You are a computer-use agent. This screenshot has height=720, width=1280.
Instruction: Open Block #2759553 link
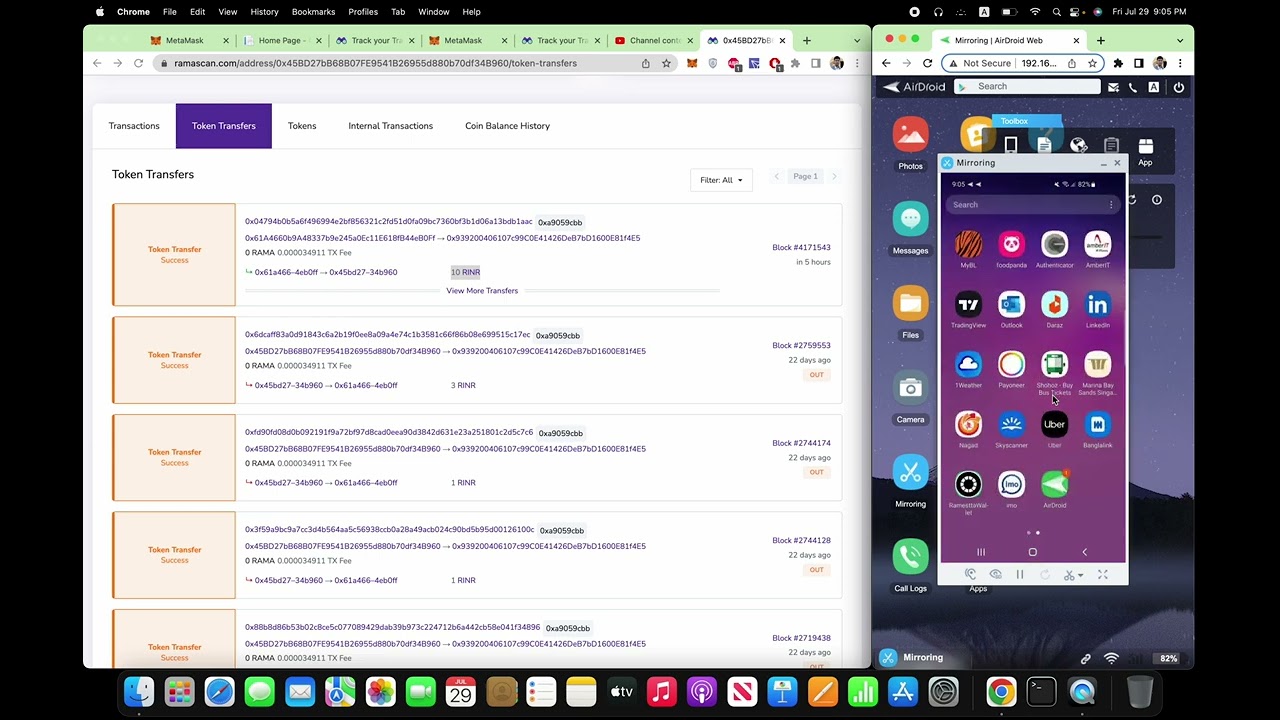(x=801, y=345)
